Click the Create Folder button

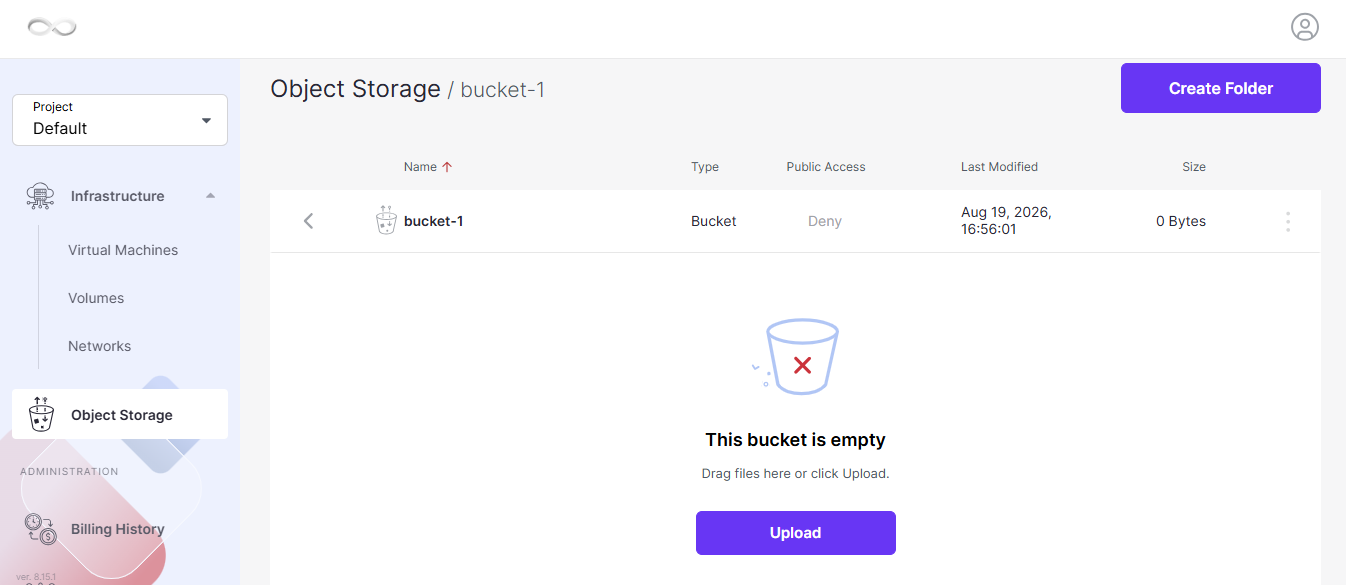point(1221,88)
